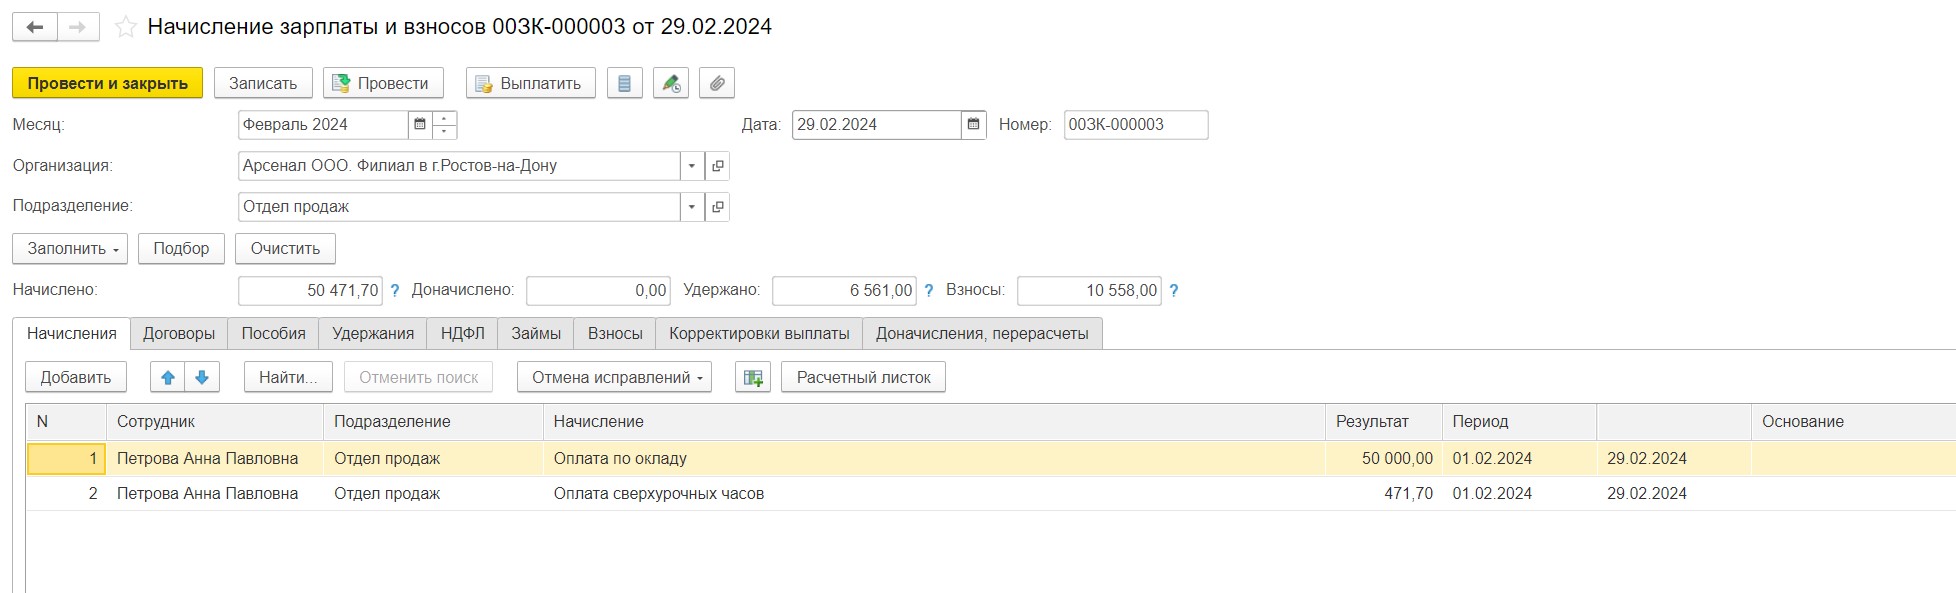Move row down with blue down arrow
Viewport: 1956px width, 593px height.
pyautogui.click(x=202, y=377)
